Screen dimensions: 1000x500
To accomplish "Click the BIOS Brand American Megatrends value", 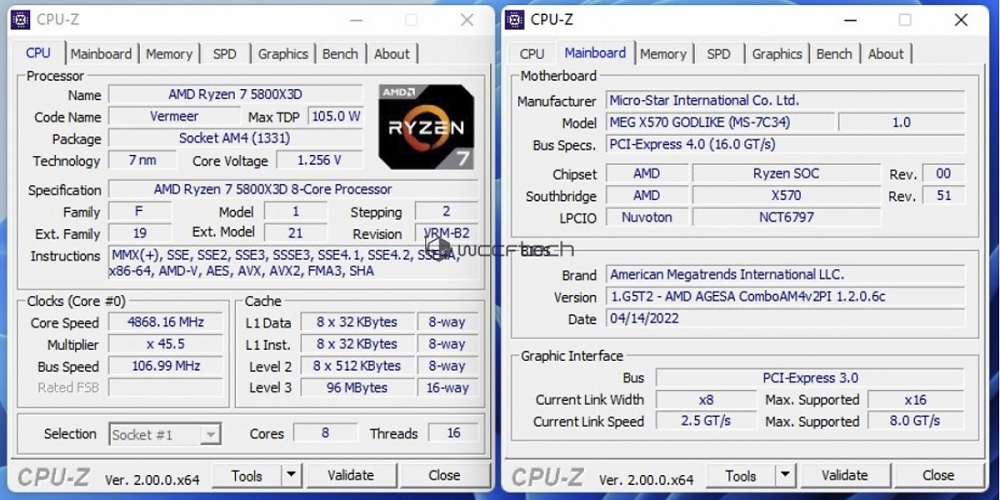I will point(785,275).
